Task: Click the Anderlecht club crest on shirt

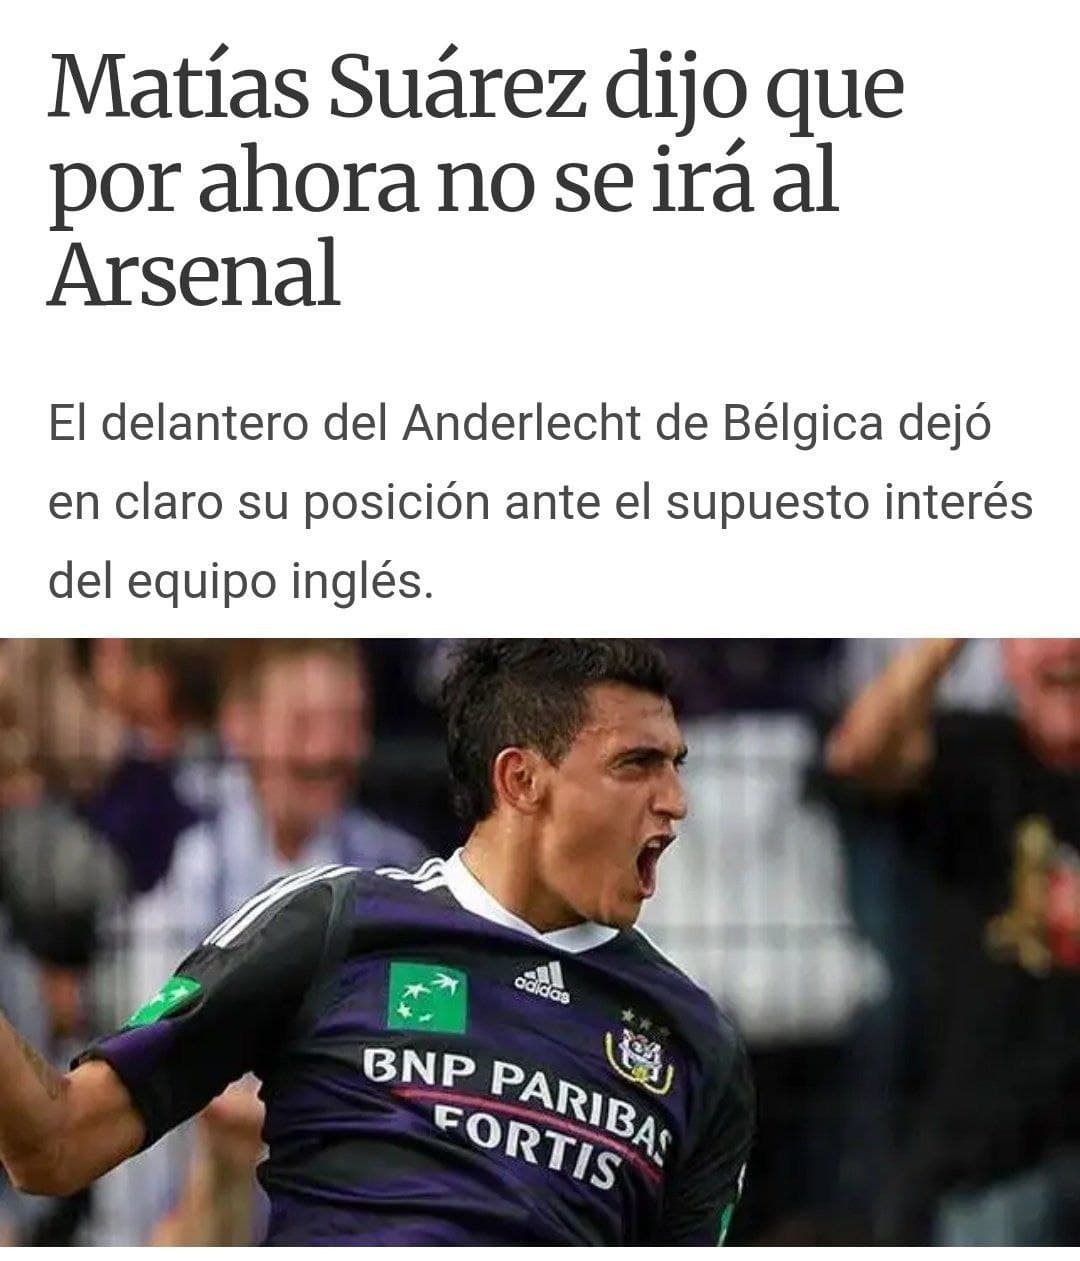Action: 640,1052
